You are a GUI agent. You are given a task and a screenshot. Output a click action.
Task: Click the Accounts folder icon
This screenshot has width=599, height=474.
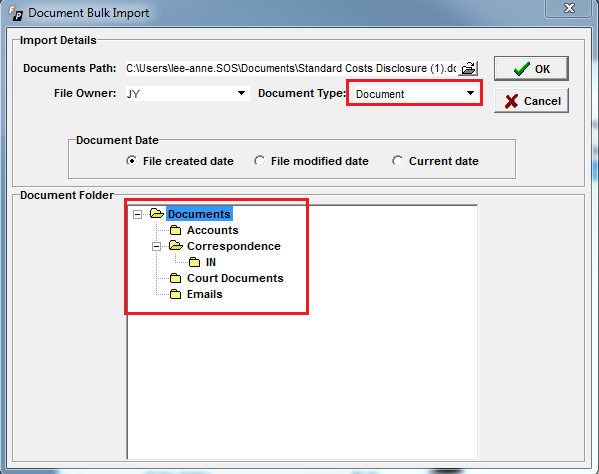coord(175,230)
